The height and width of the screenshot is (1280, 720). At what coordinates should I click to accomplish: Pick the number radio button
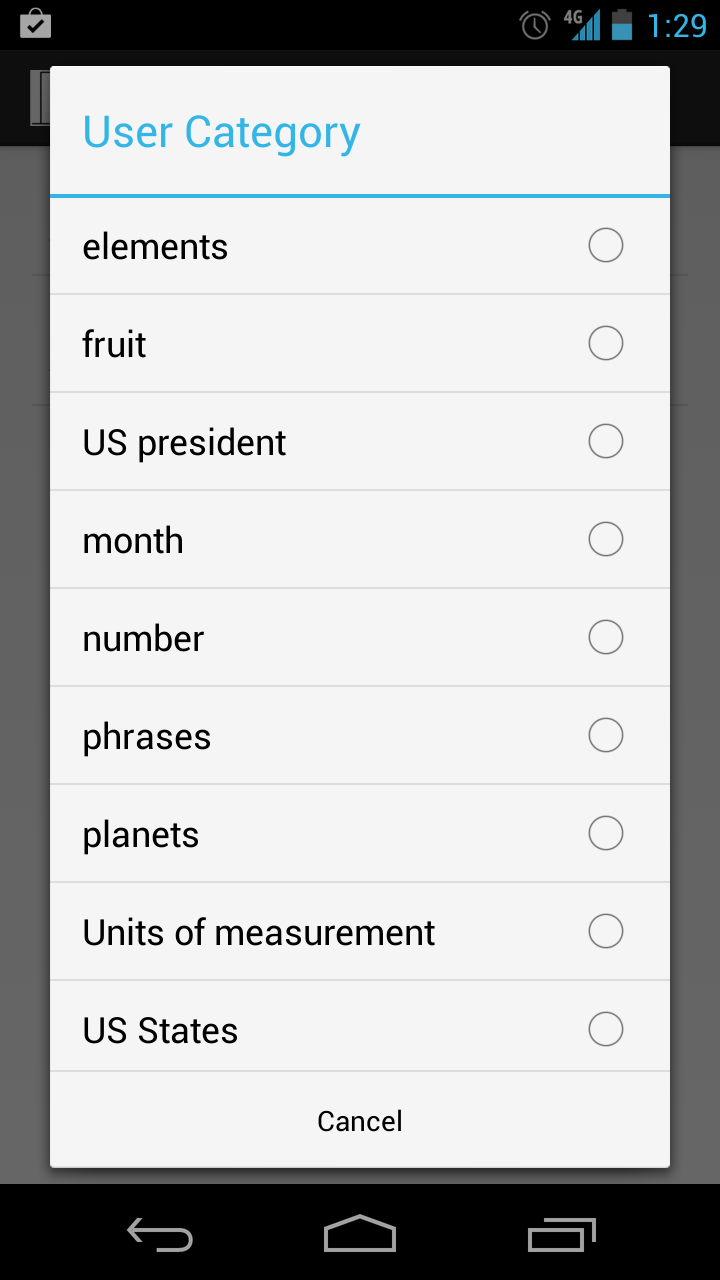(605, 637)
